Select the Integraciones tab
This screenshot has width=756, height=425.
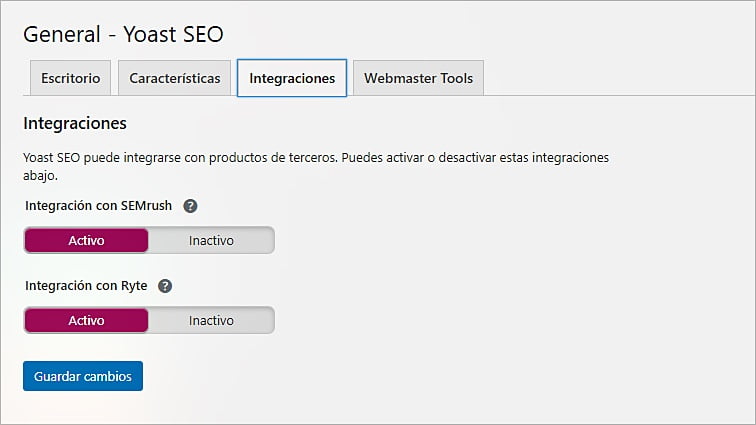[x=292, y=78]
